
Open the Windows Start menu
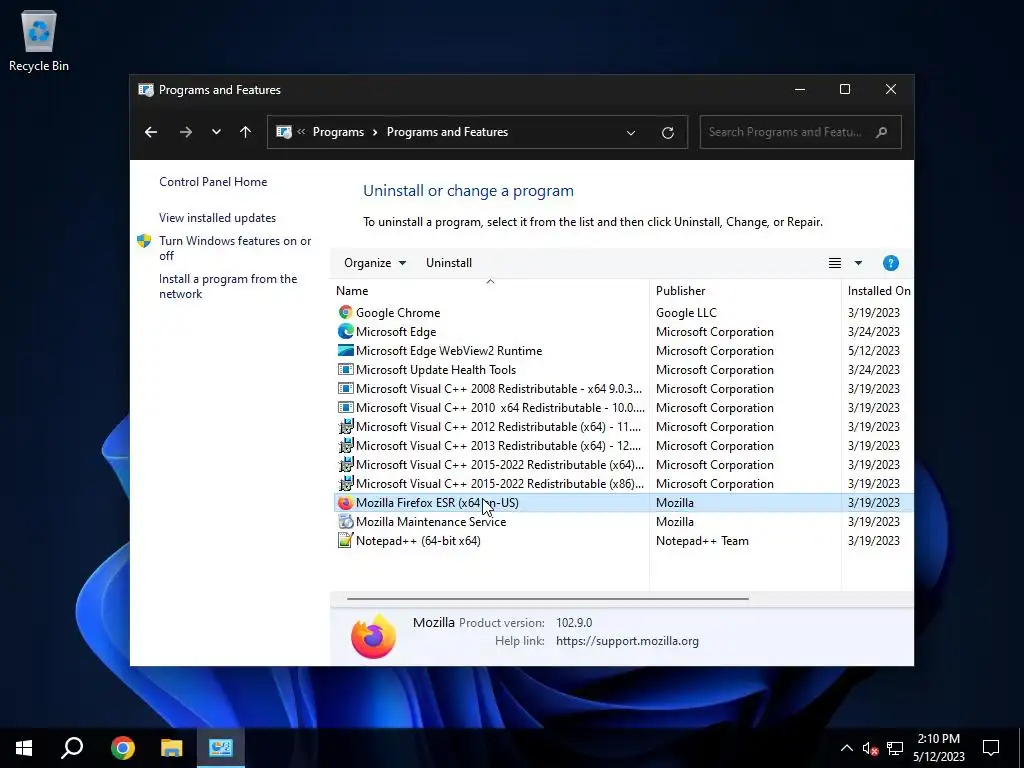pyautogui.click(x=24, y=748)
